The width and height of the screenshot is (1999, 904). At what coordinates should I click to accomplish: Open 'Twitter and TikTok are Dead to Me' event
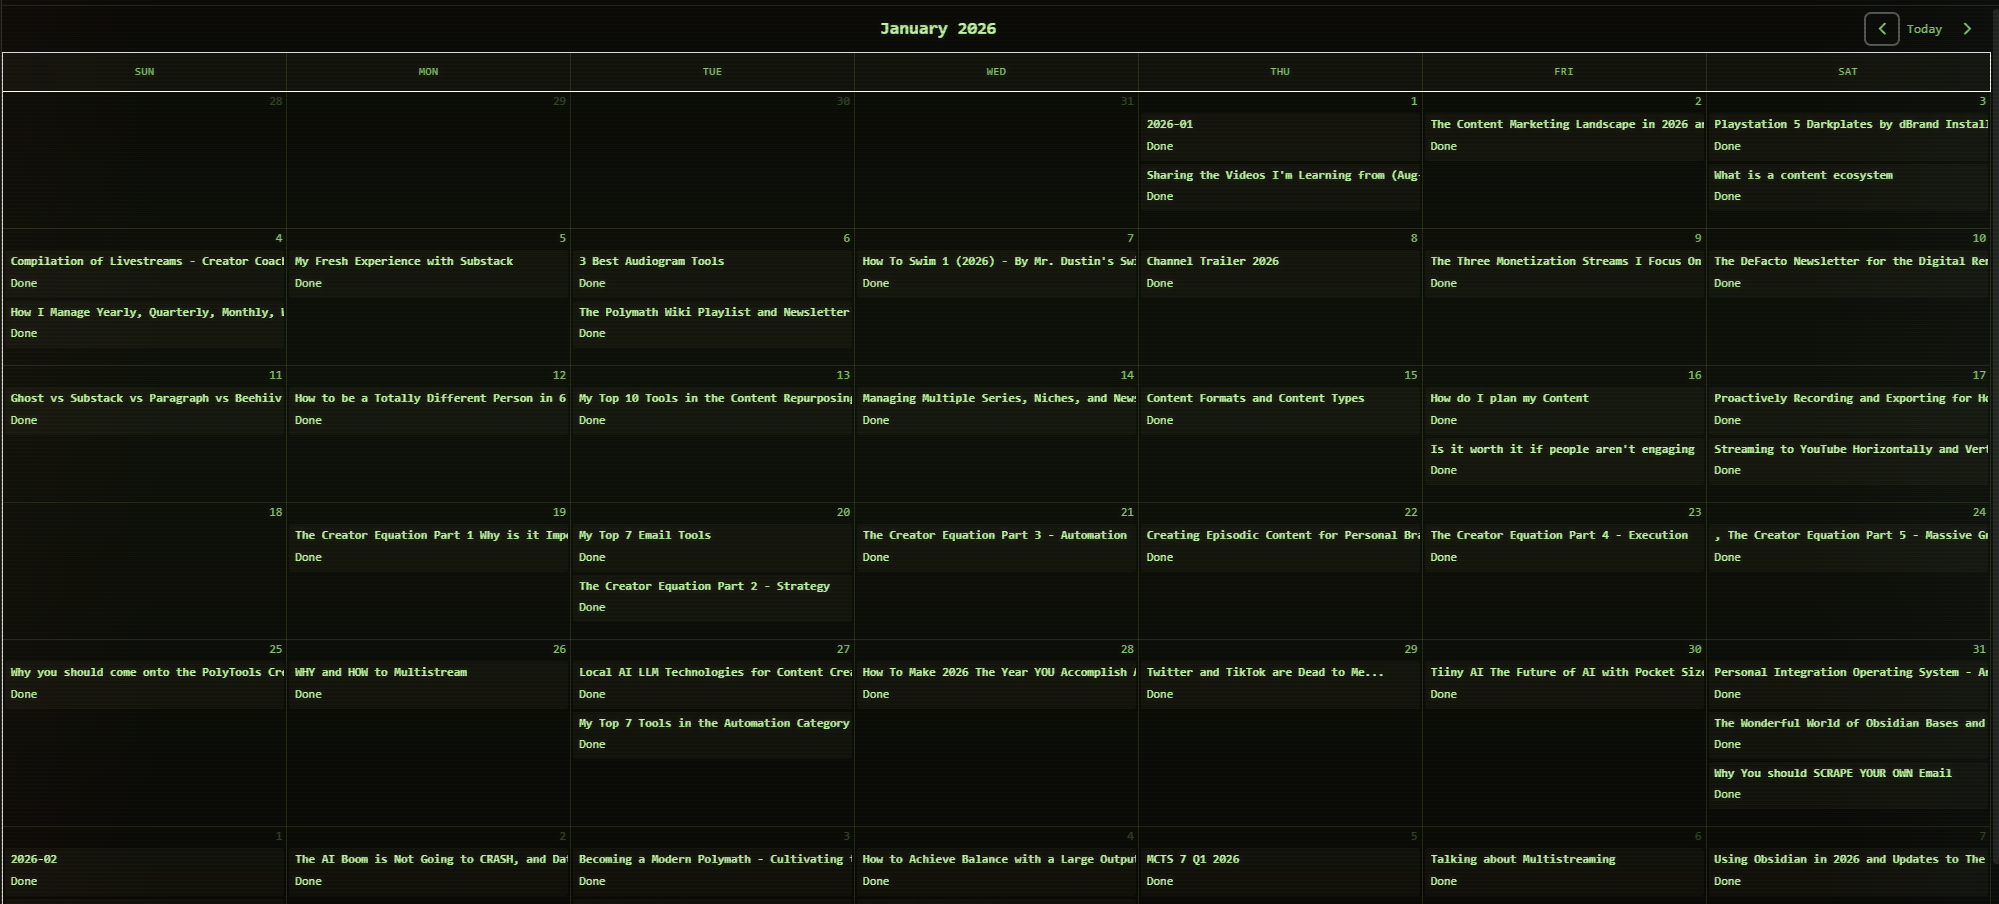(1264, 673)
